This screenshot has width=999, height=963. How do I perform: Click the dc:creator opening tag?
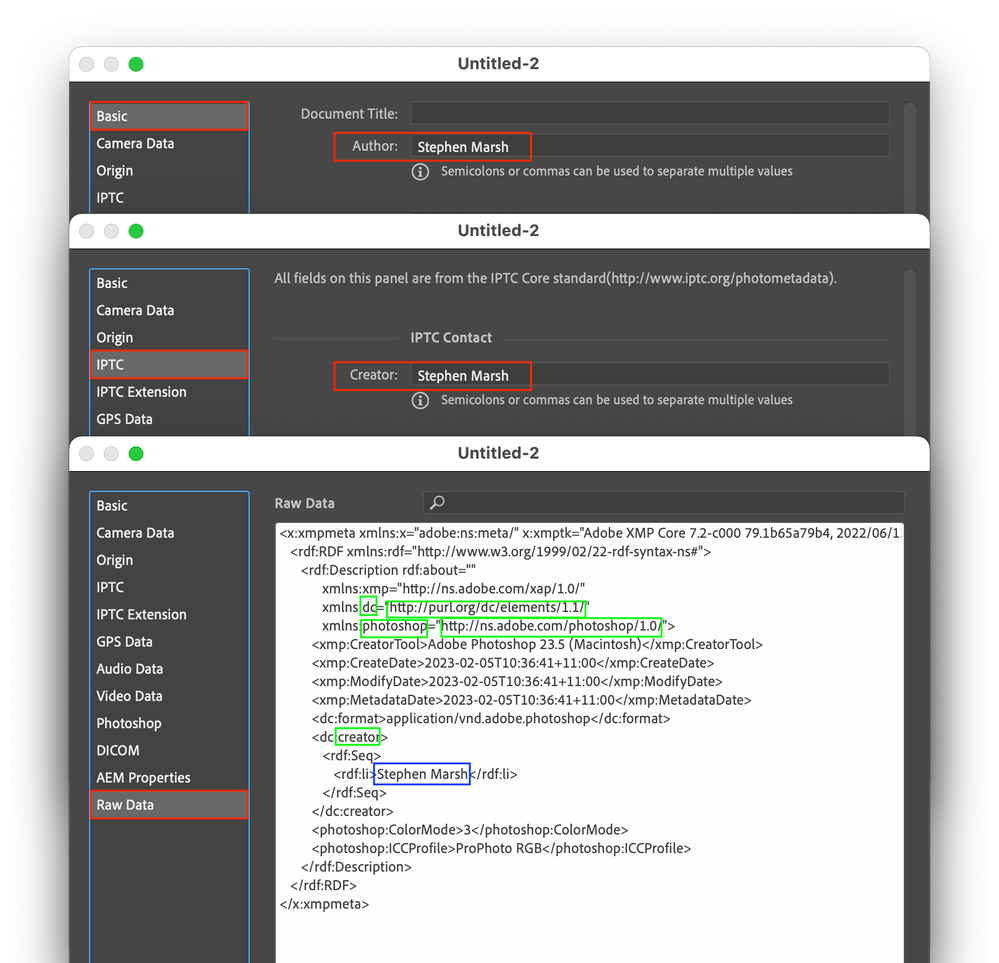[x=349, y=737]
